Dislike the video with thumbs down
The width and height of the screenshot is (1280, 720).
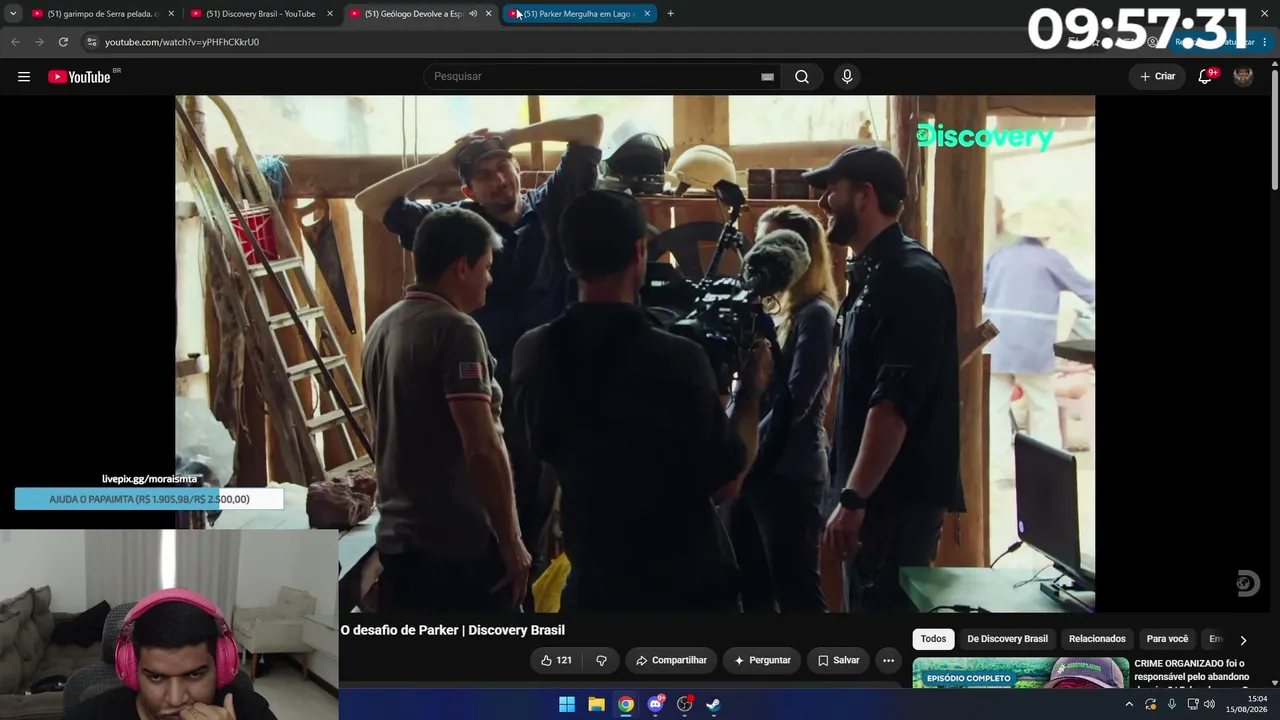[601, 660]
